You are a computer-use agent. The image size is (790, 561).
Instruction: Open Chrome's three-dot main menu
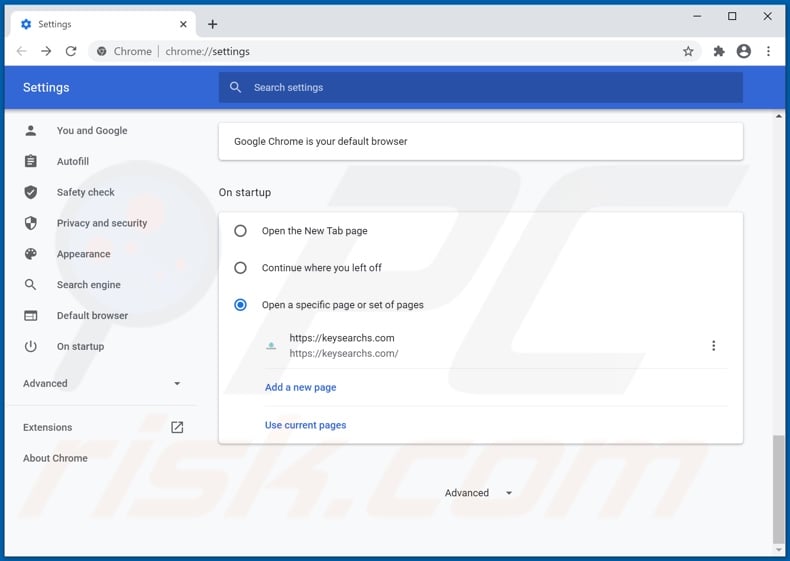768,51
